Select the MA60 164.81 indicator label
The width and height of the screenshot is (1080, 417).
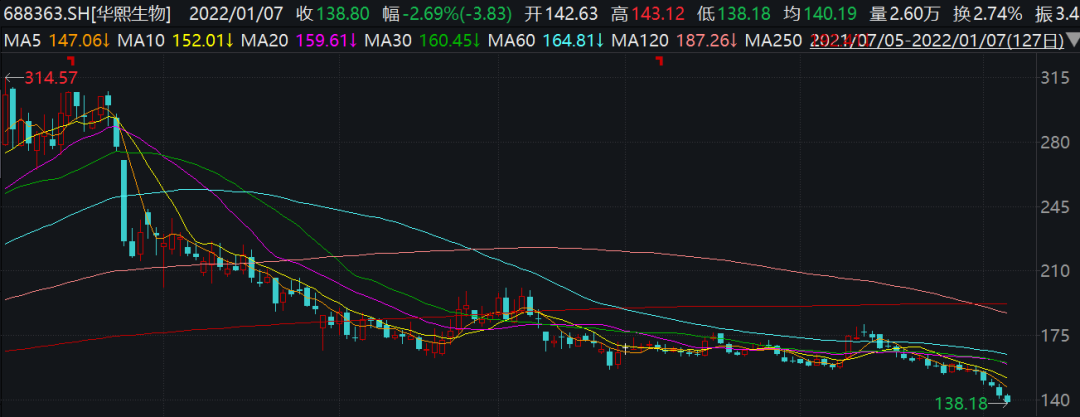[x=546, y=41]
